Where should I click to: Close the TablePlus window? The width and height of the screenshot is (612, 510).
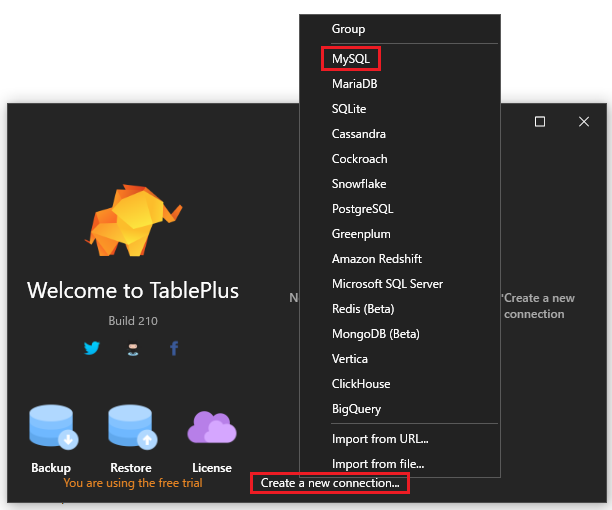[584, 122]
